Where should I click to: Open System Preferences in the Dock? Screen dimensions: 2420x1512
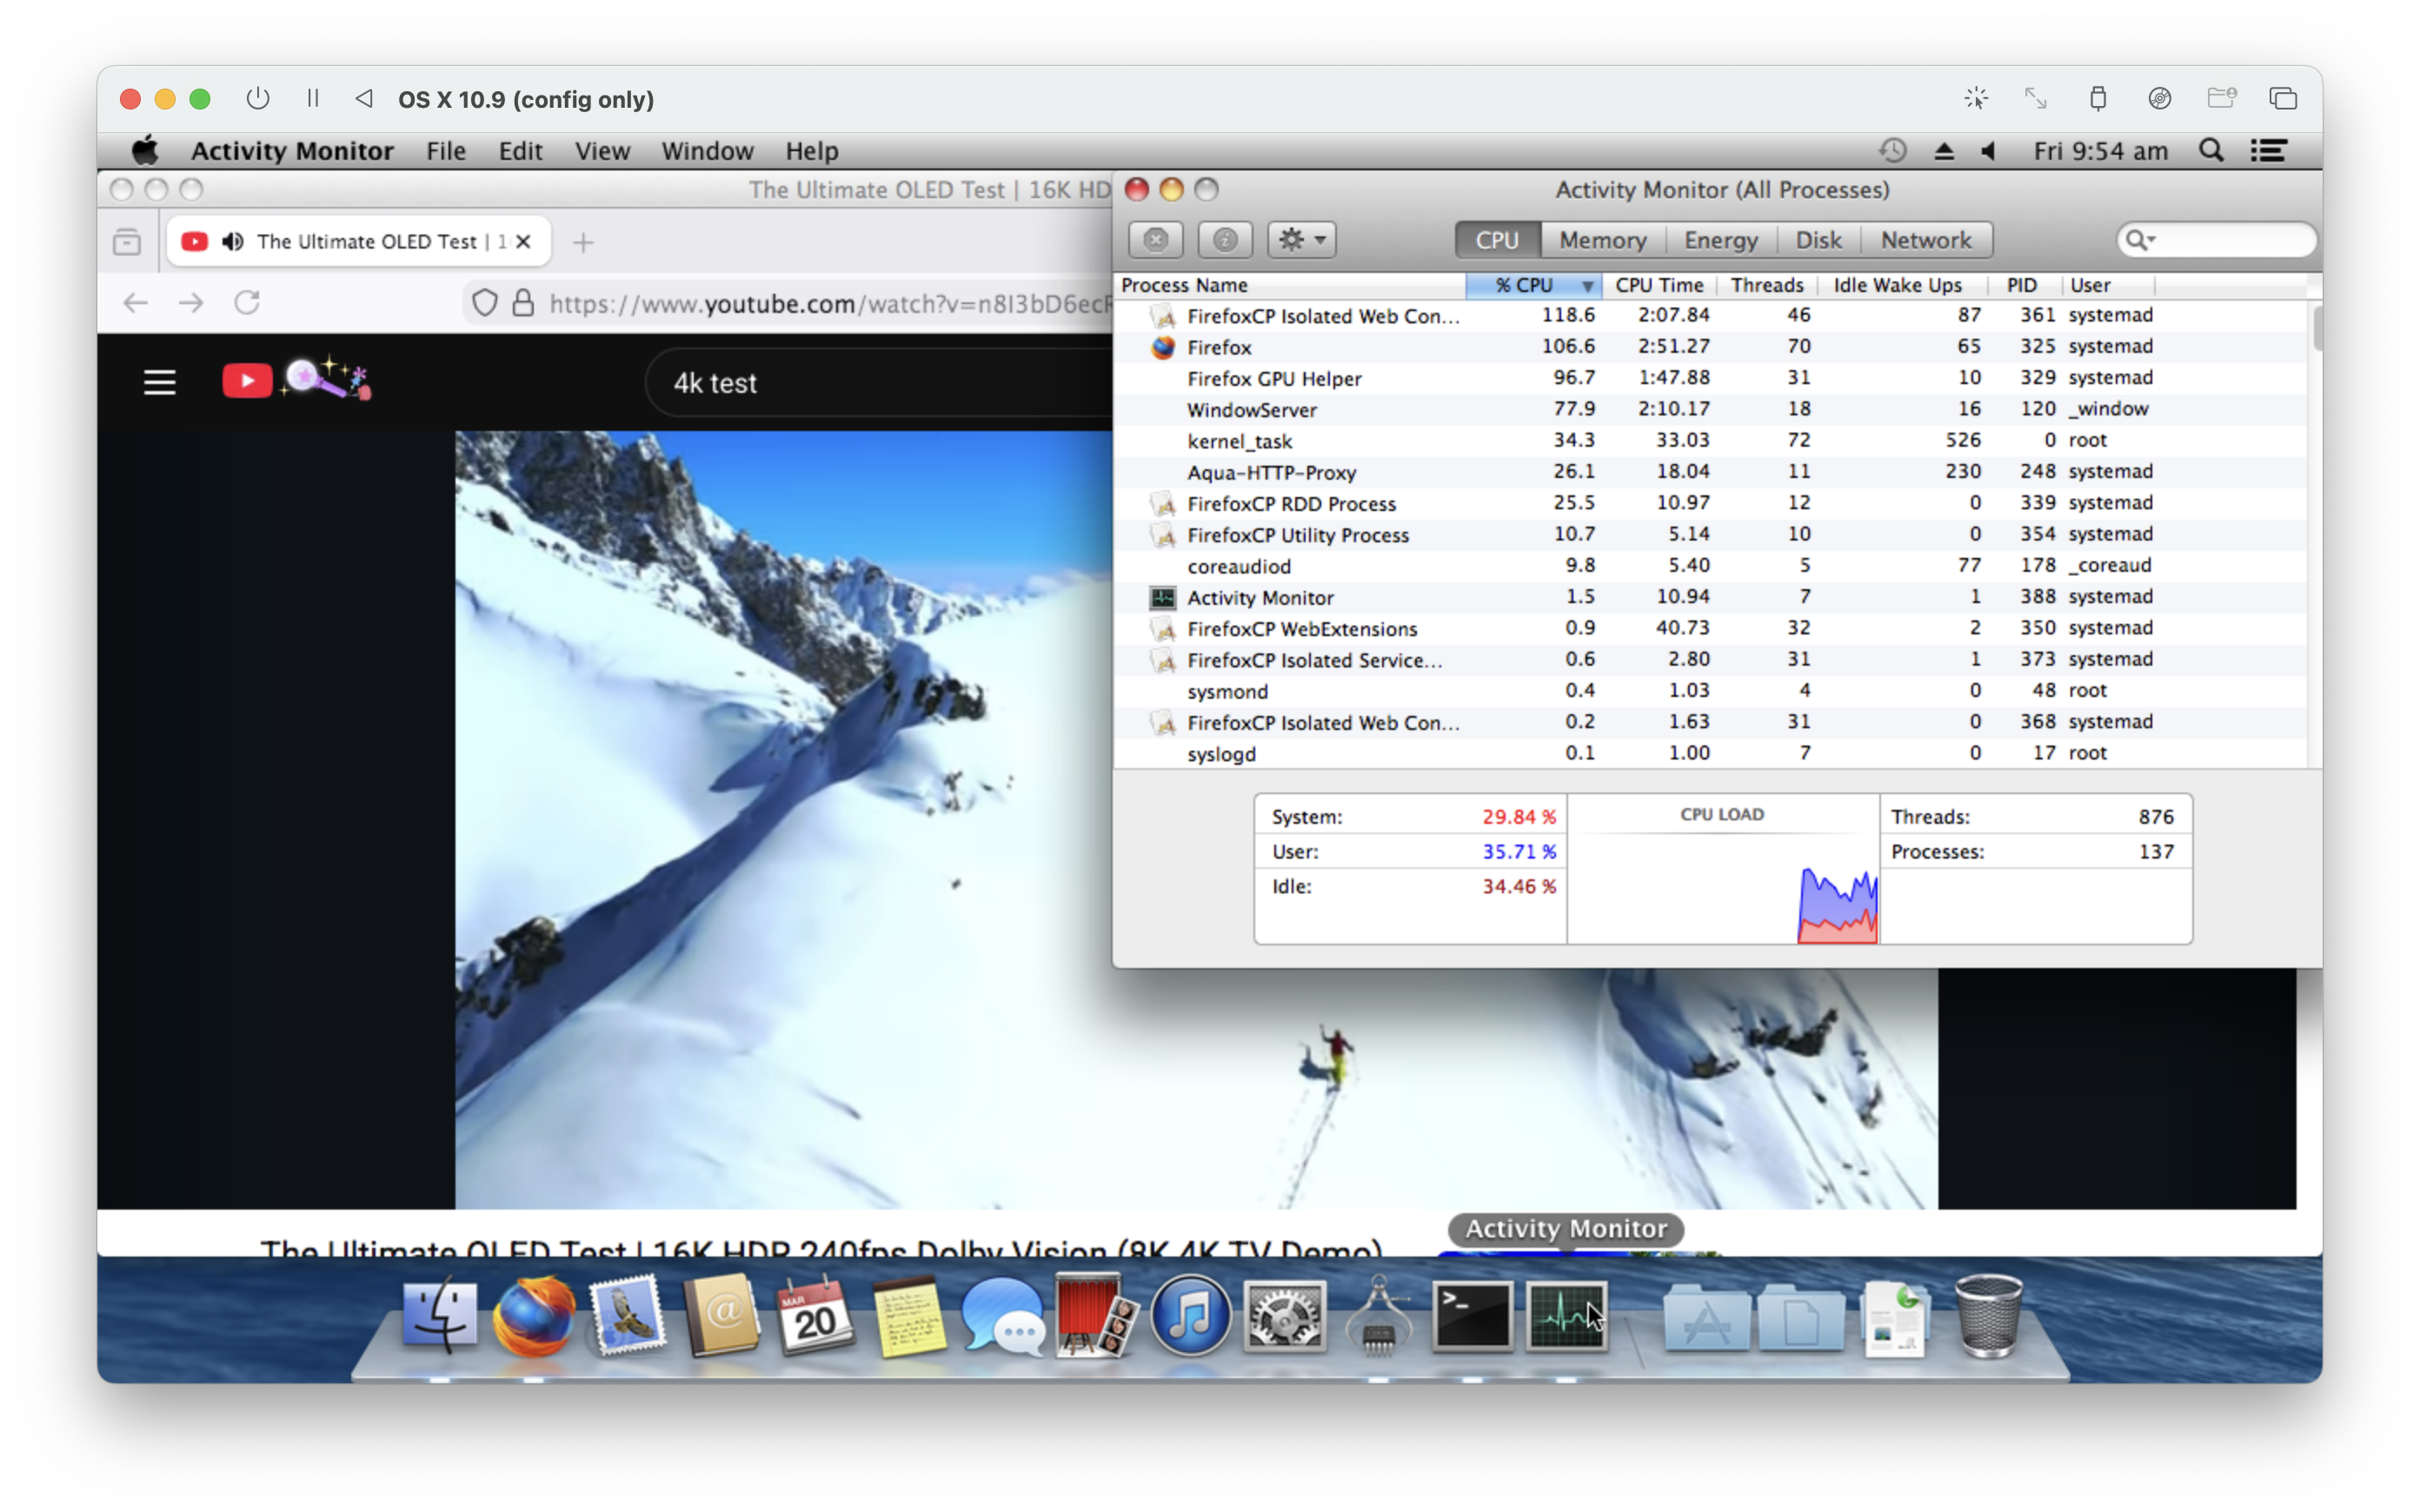click(x=1284, y=1317)
